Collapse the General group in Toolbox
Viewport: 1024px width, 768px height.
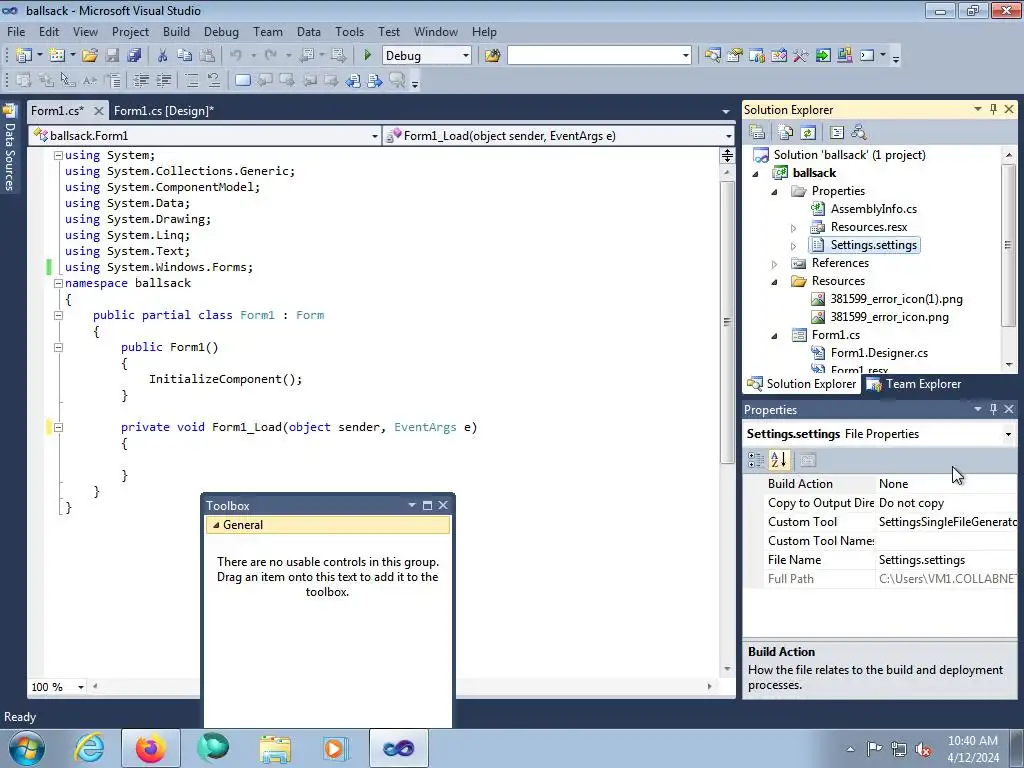click(x=216, y=524)
